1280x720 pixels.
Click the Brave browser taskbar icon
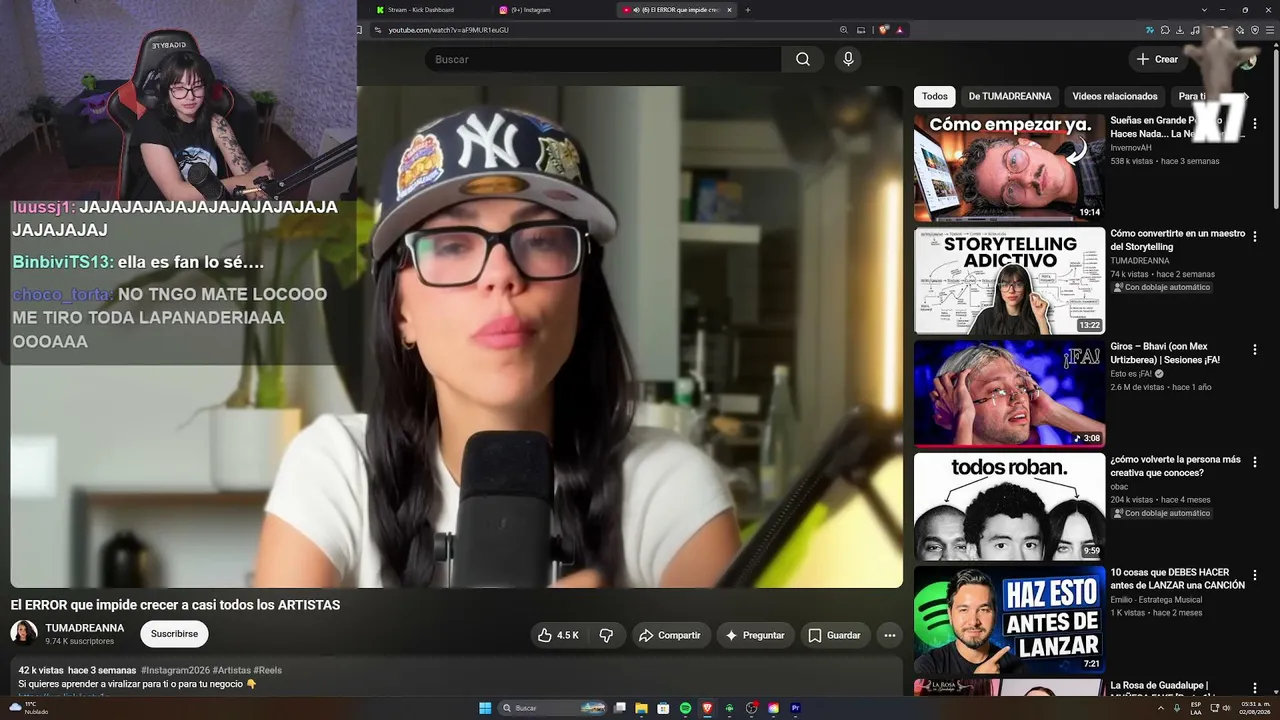(707, 708)
